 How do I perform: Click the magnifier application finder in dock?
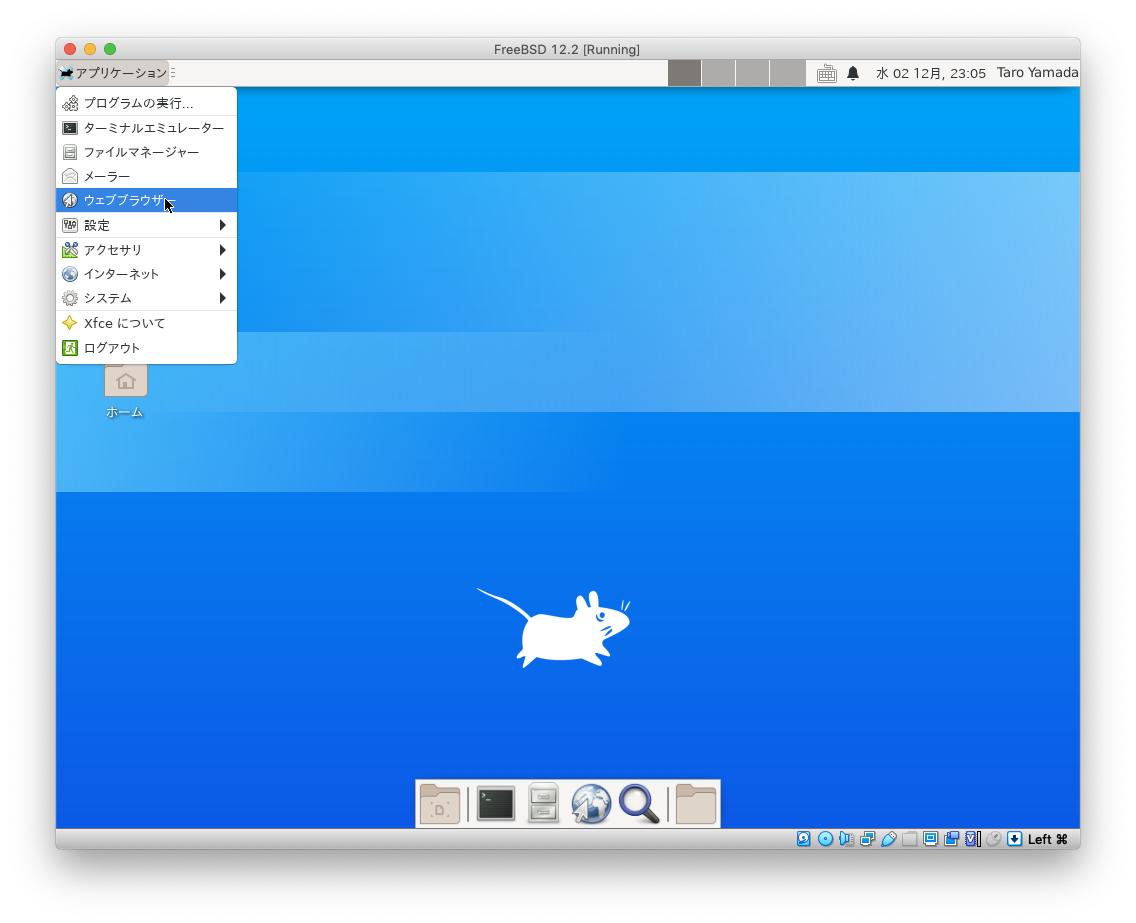click(x=639, y=804)
